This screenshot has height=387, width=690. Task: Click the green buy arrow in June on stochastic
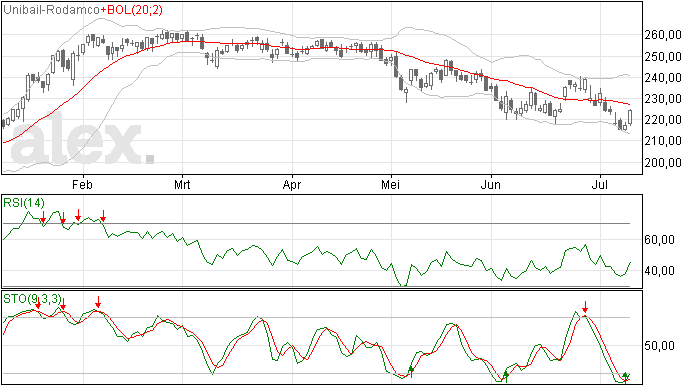pos(506,376)
